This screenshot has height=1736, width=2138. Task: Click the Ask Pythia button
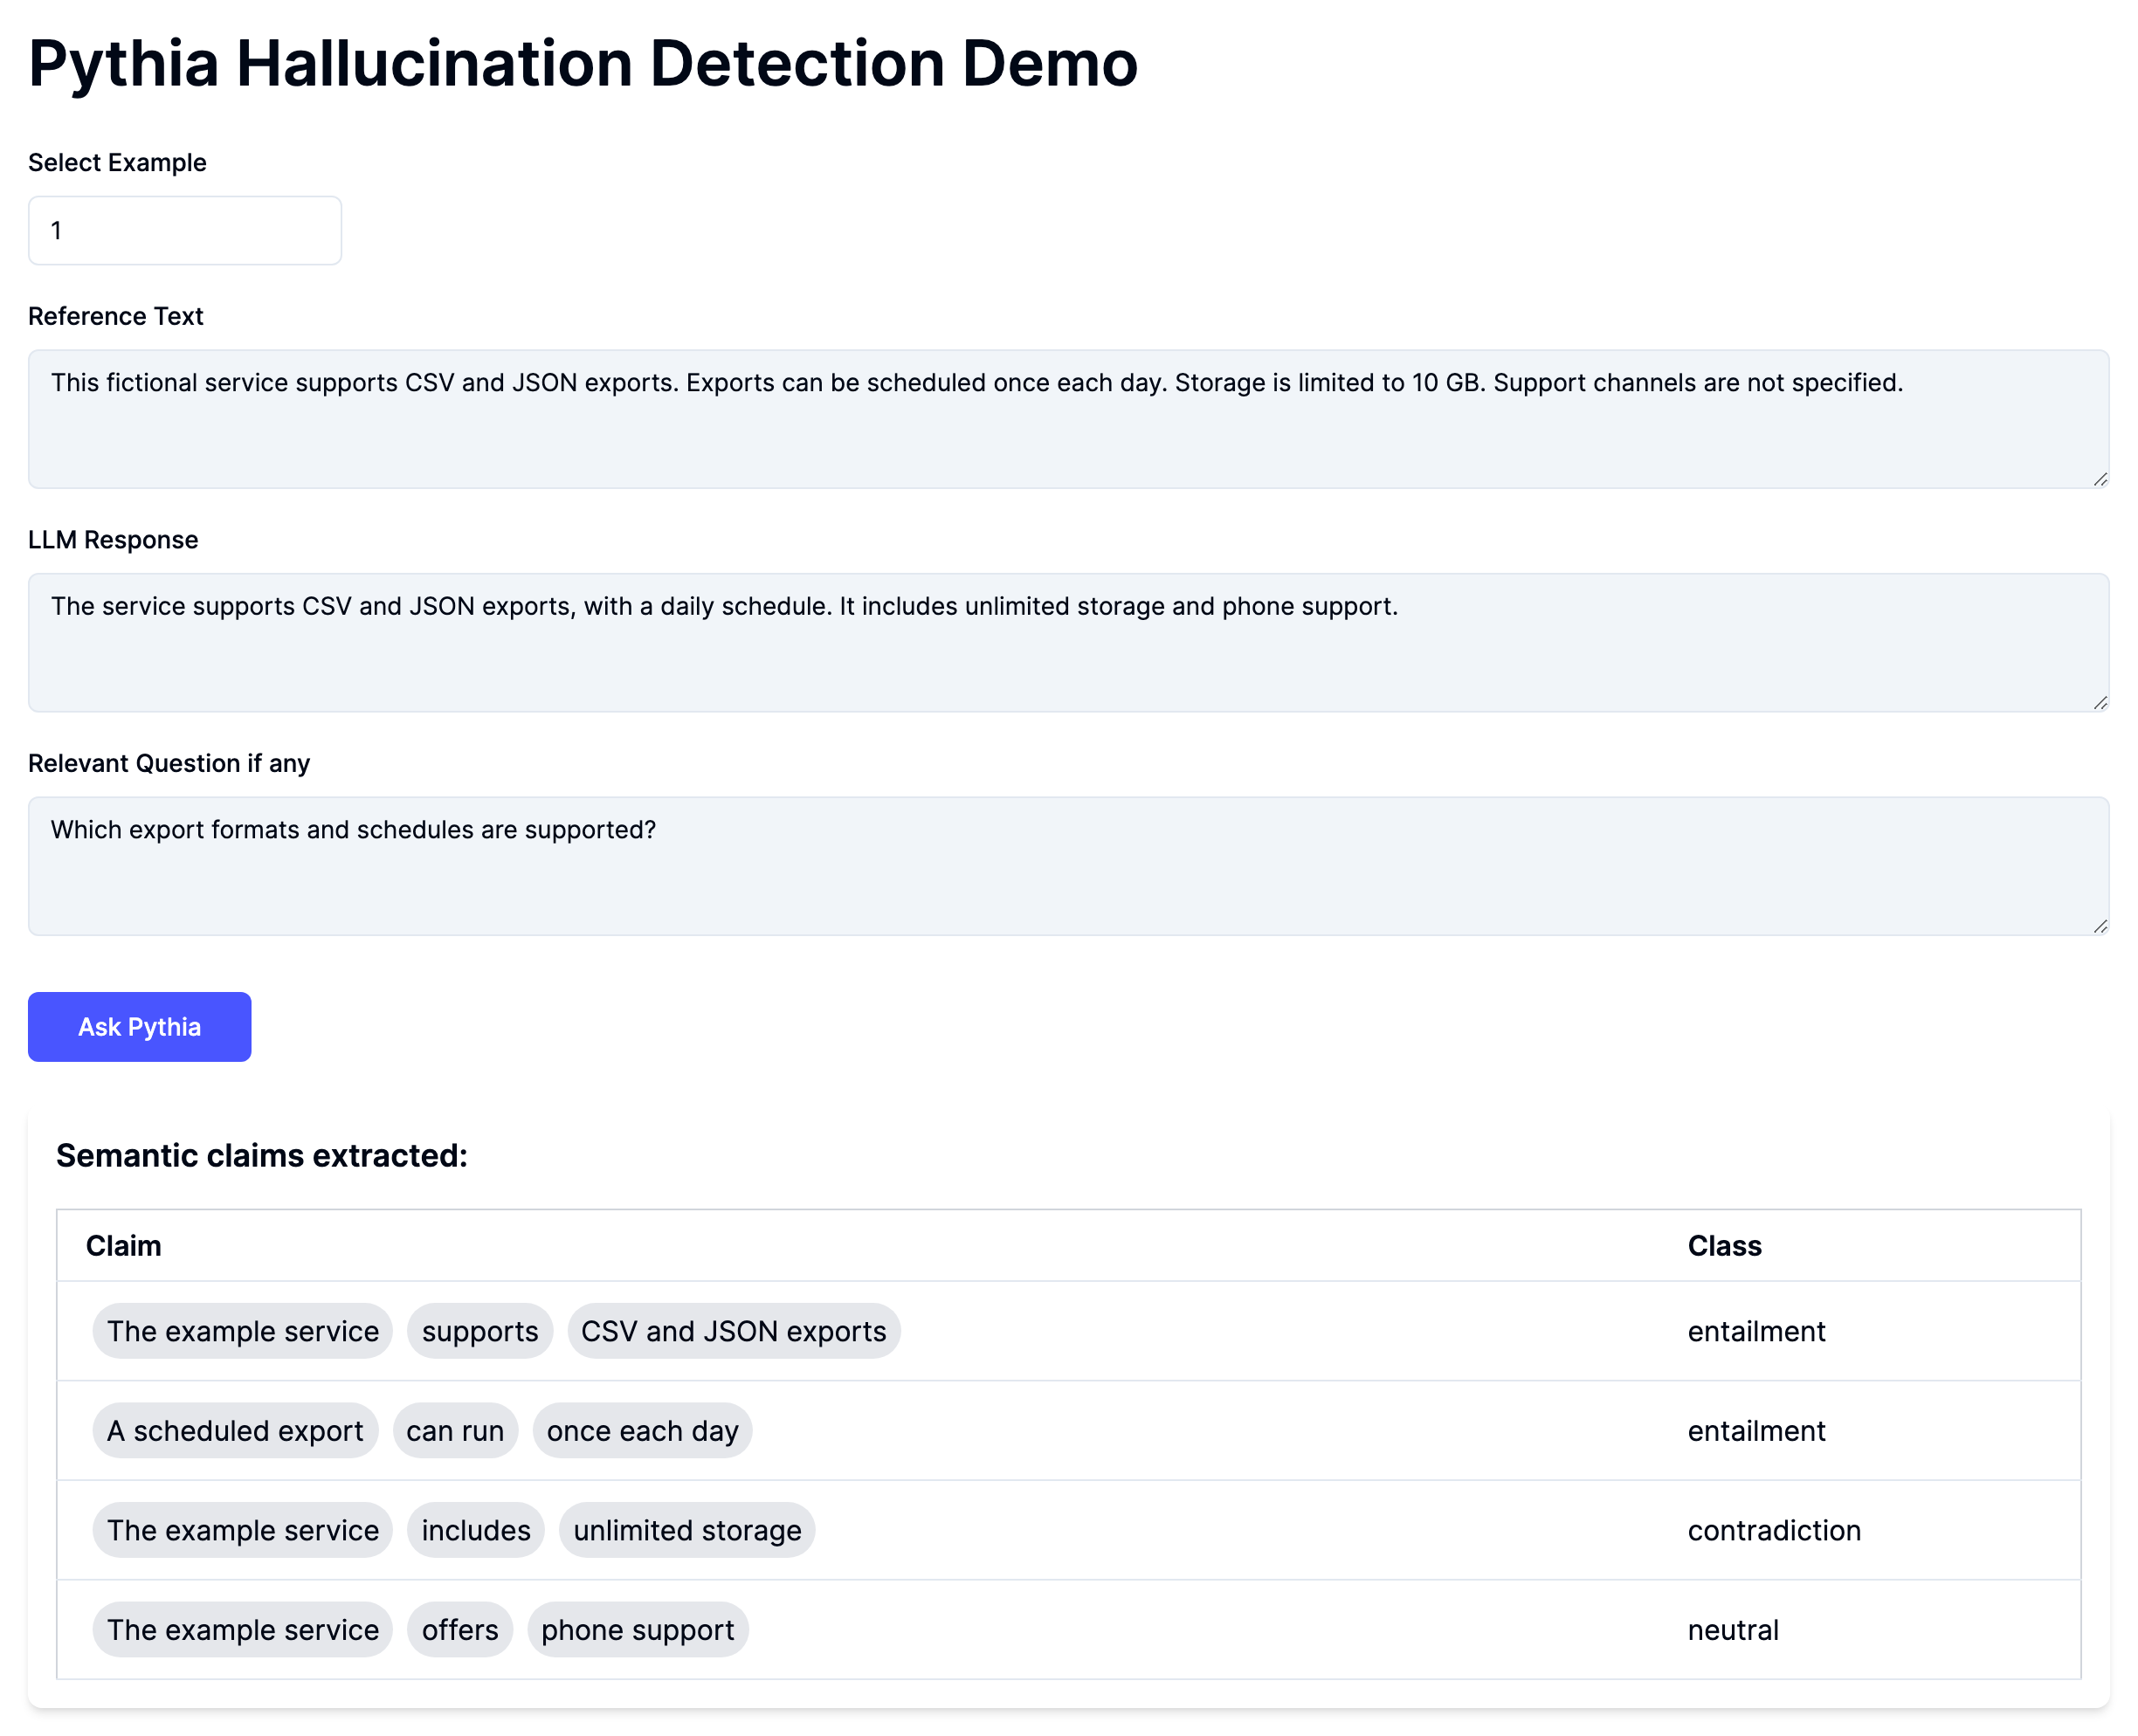[x=139, y=1027]
